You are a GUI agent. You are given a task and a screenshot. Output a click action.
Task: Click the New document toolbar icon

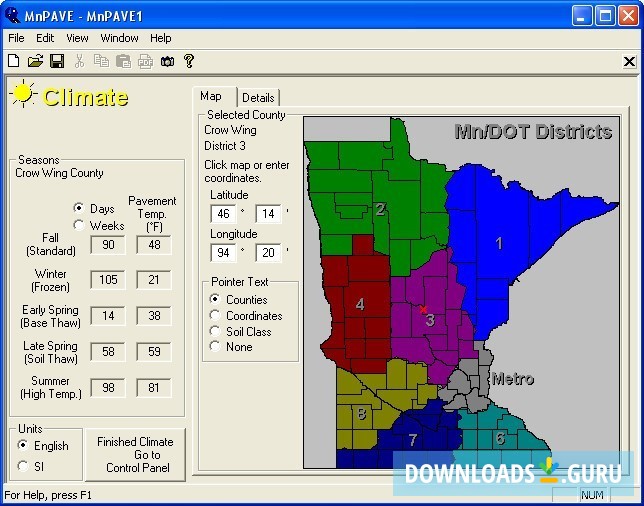coord(14,61)
